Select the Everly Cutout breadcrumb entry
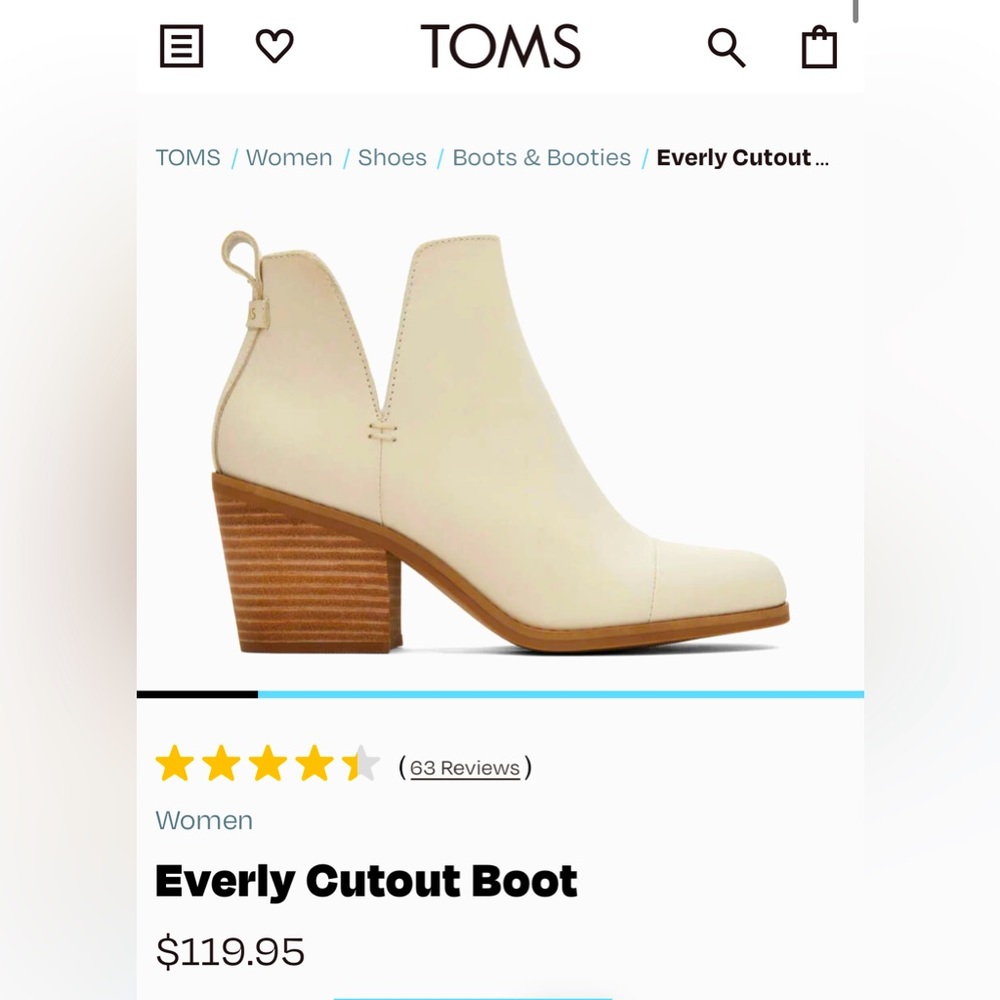Viewport: 1000px width, 1000px height. (741, 157)
